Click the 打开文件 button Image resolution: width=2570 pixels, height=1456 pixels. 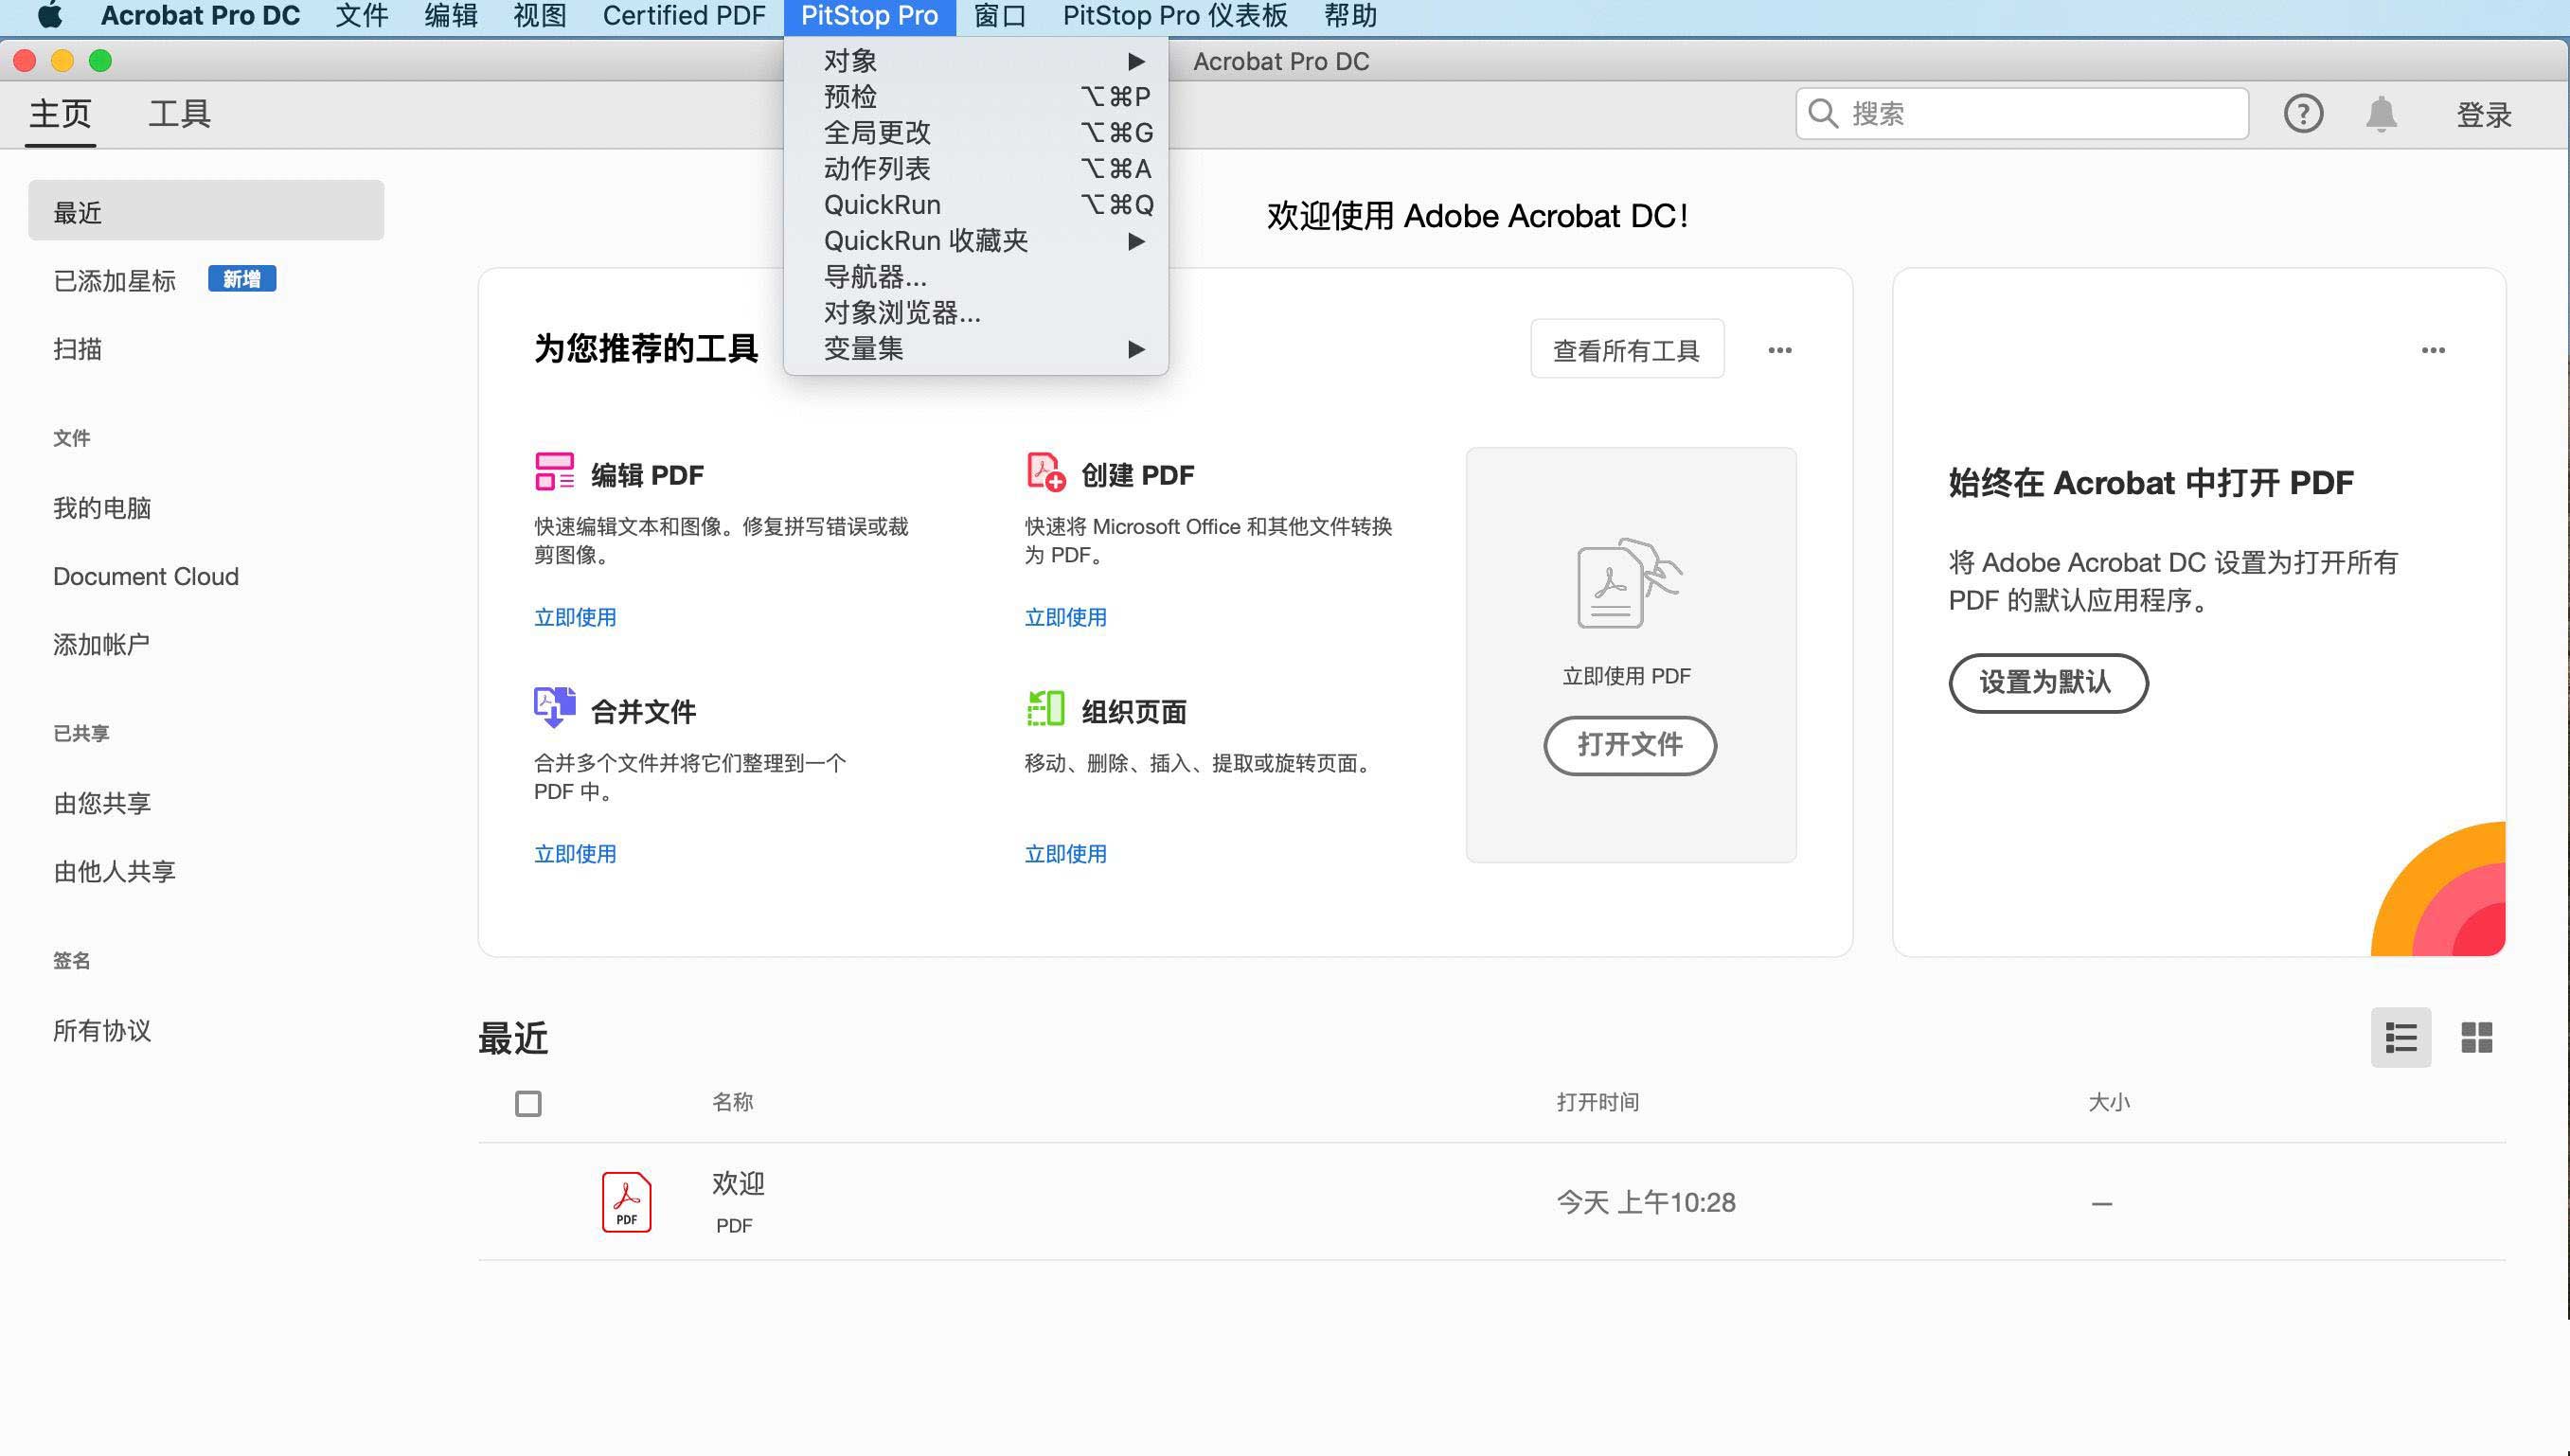pyautogui.click(x=1630, y=745)
